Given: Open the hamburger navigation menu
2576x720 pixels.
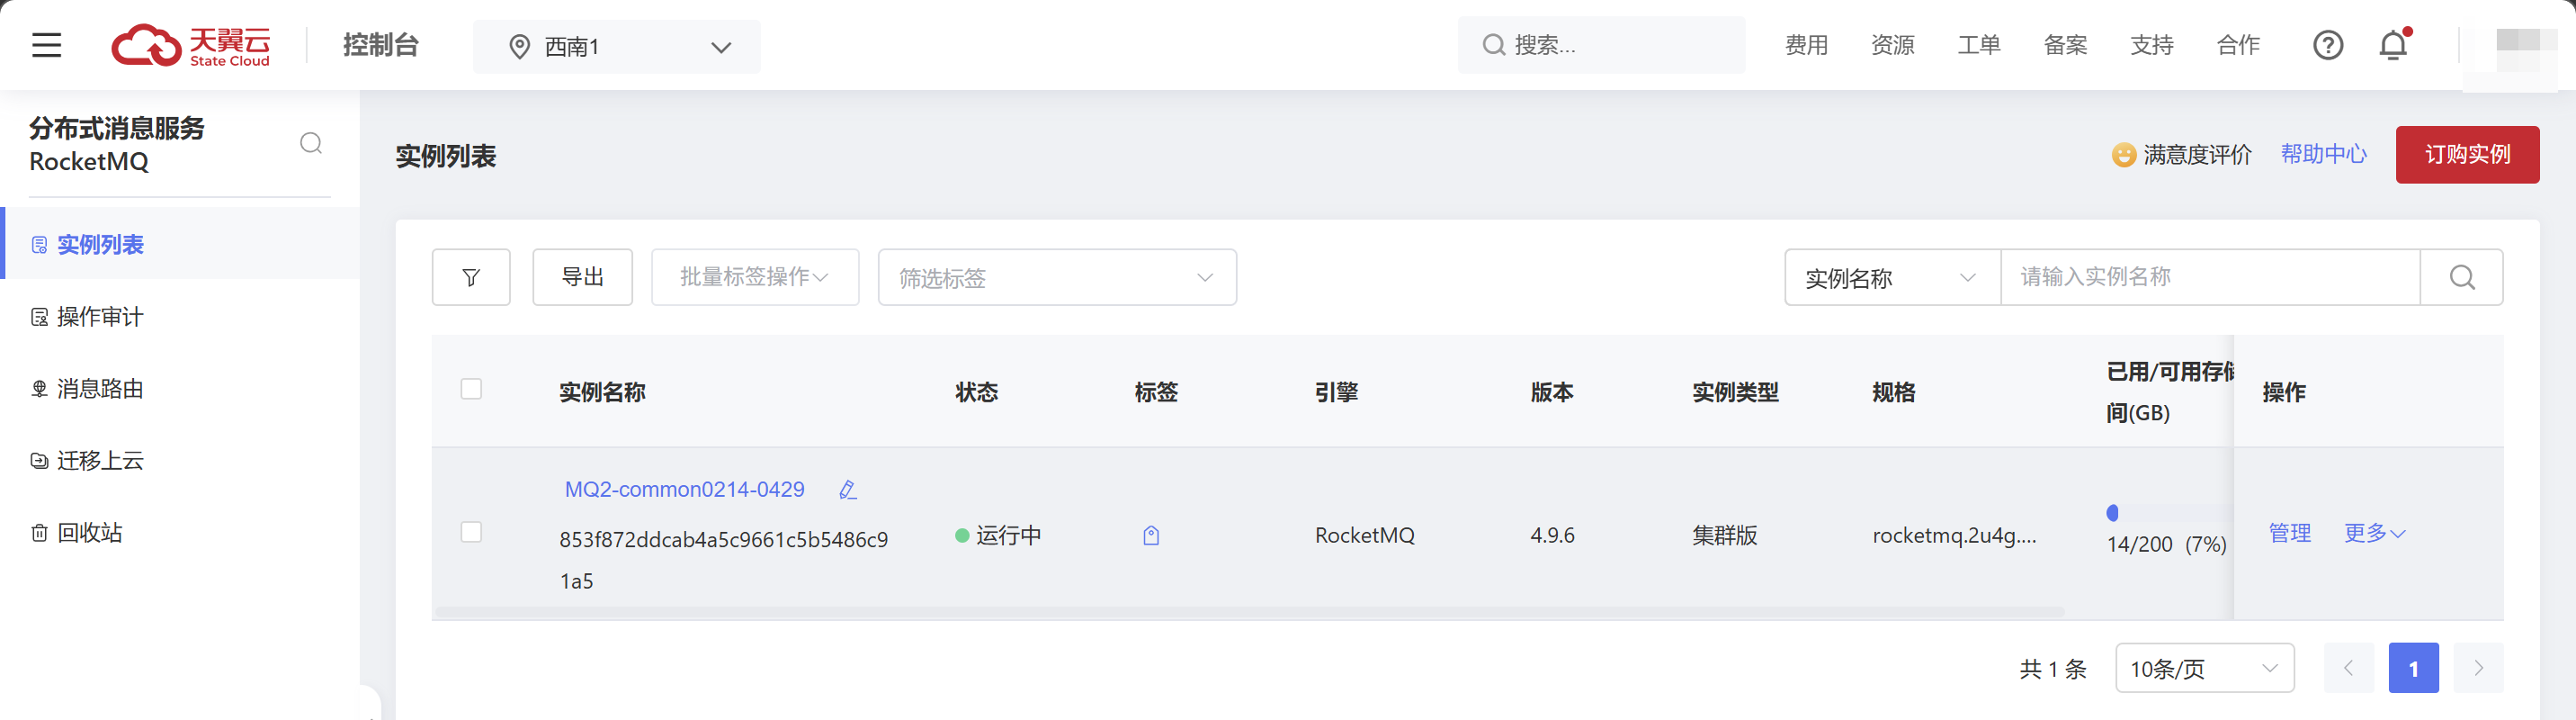Looking at the screenshot, I should [x=46, y=45].
